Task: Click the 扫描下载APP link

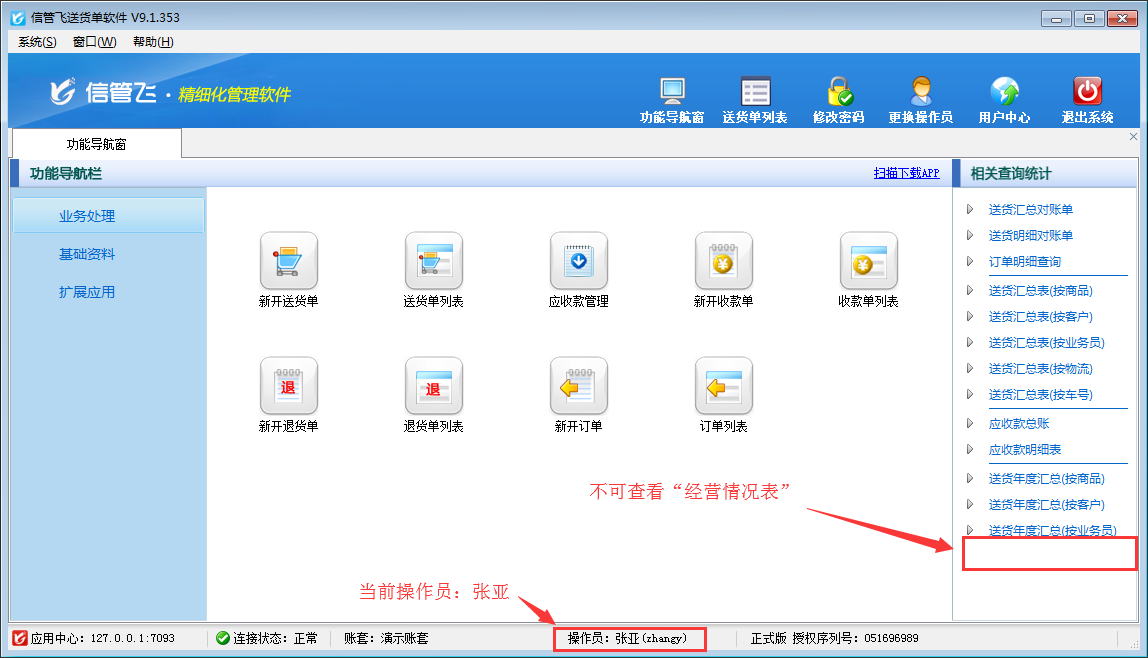Action: [906, 173]
